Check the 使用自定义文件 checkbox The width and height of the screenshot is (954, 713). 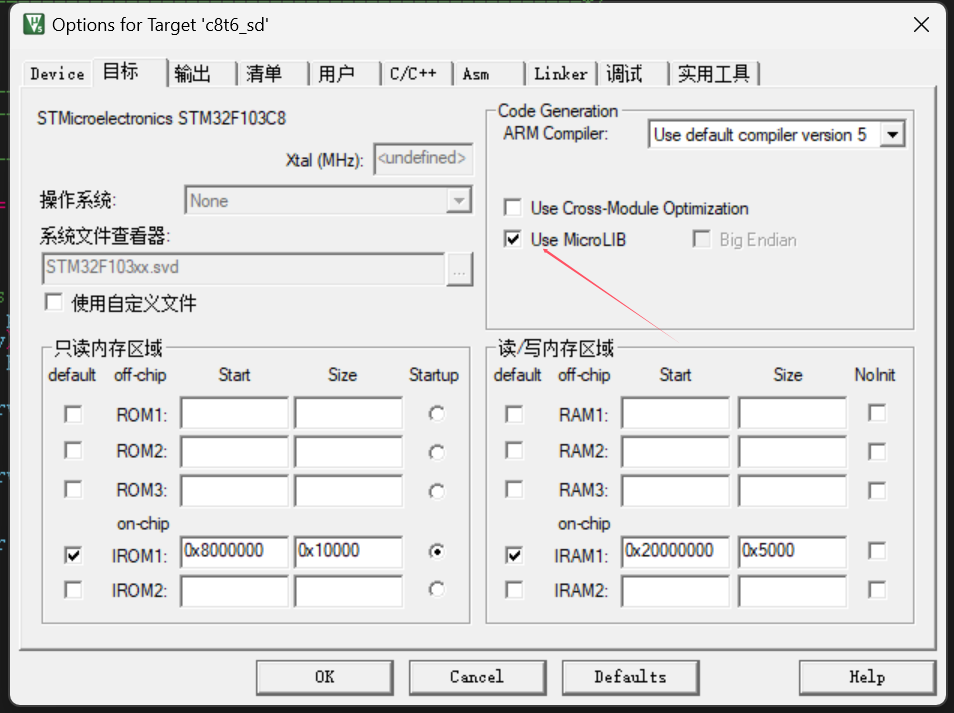(53, 302)
